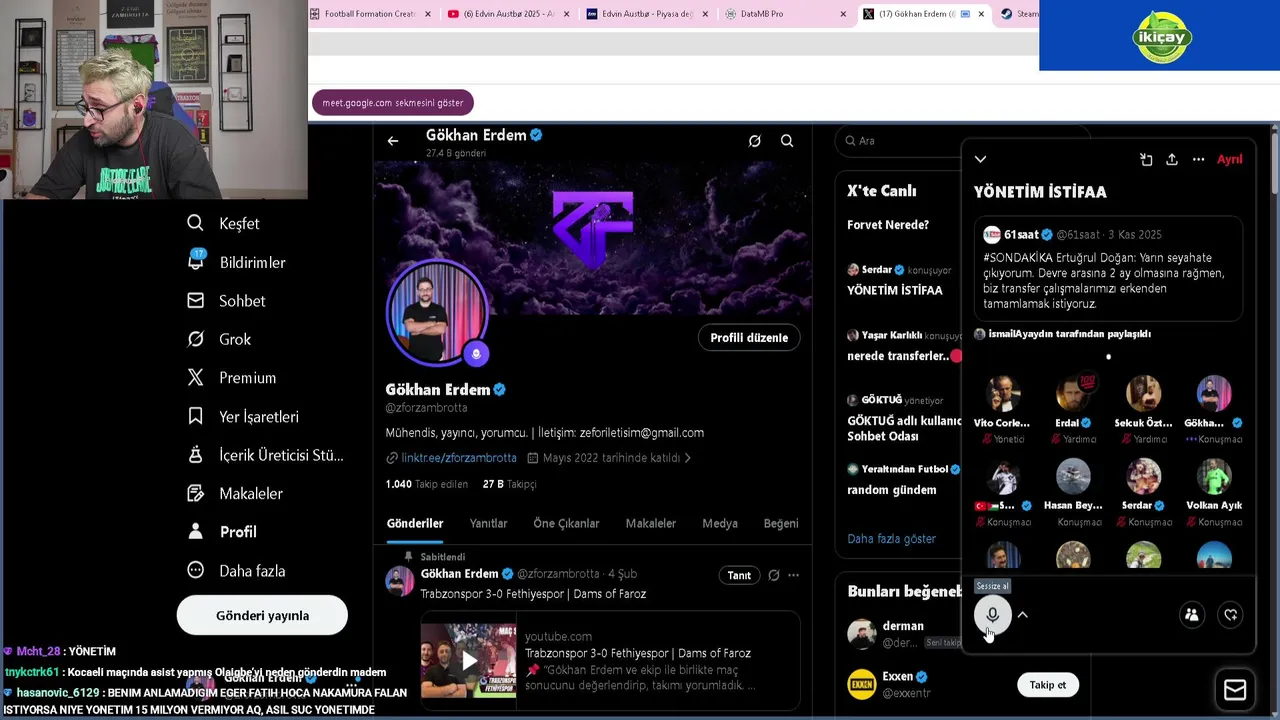1280x720 pixels.
Task: Pop out the Space using the dock icon
Action: coord(1146,160)
